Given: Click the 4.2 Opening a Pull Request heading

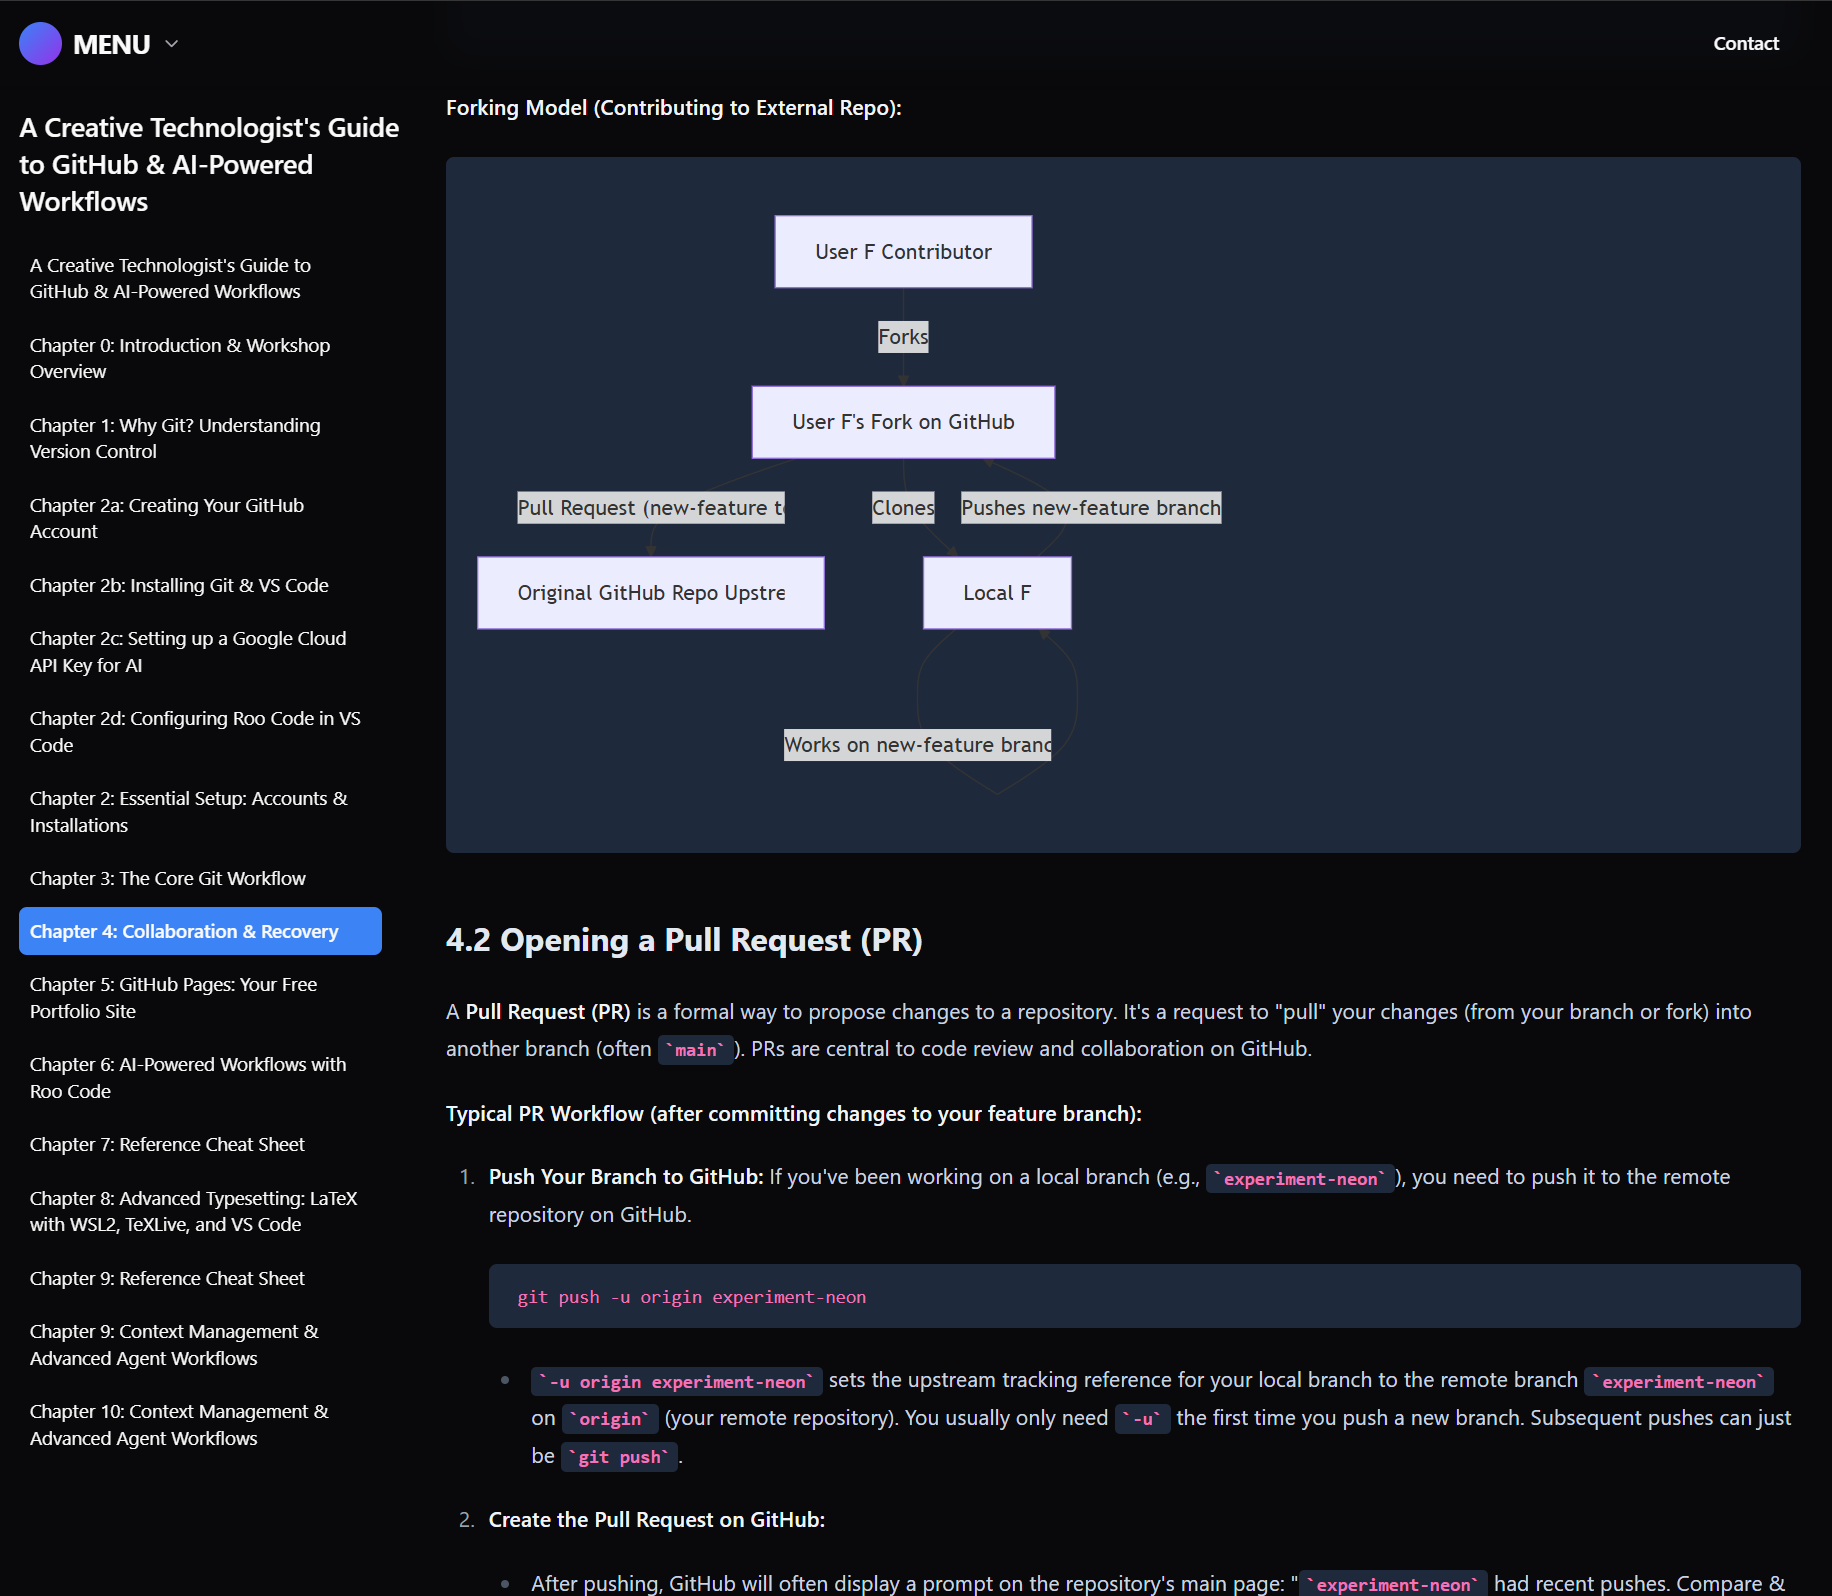Looking at the screenshot, I should [x=684, y=940].
